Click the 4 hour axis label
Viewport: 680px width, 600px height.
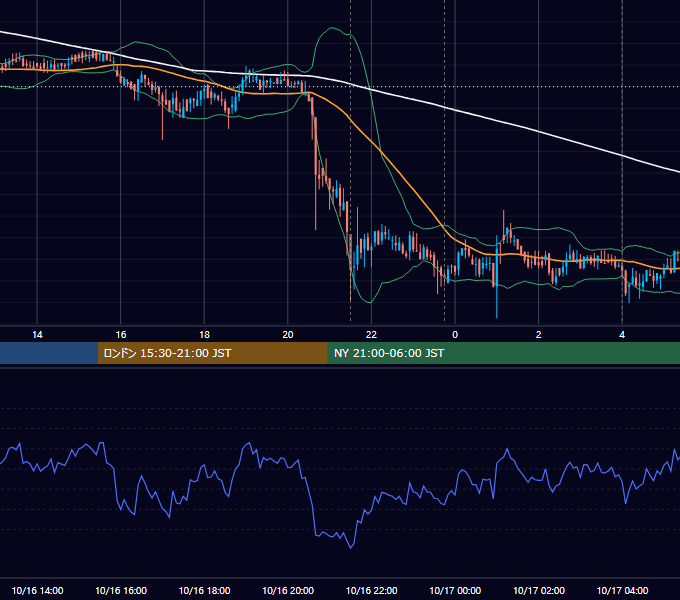[x=622, y=335]
